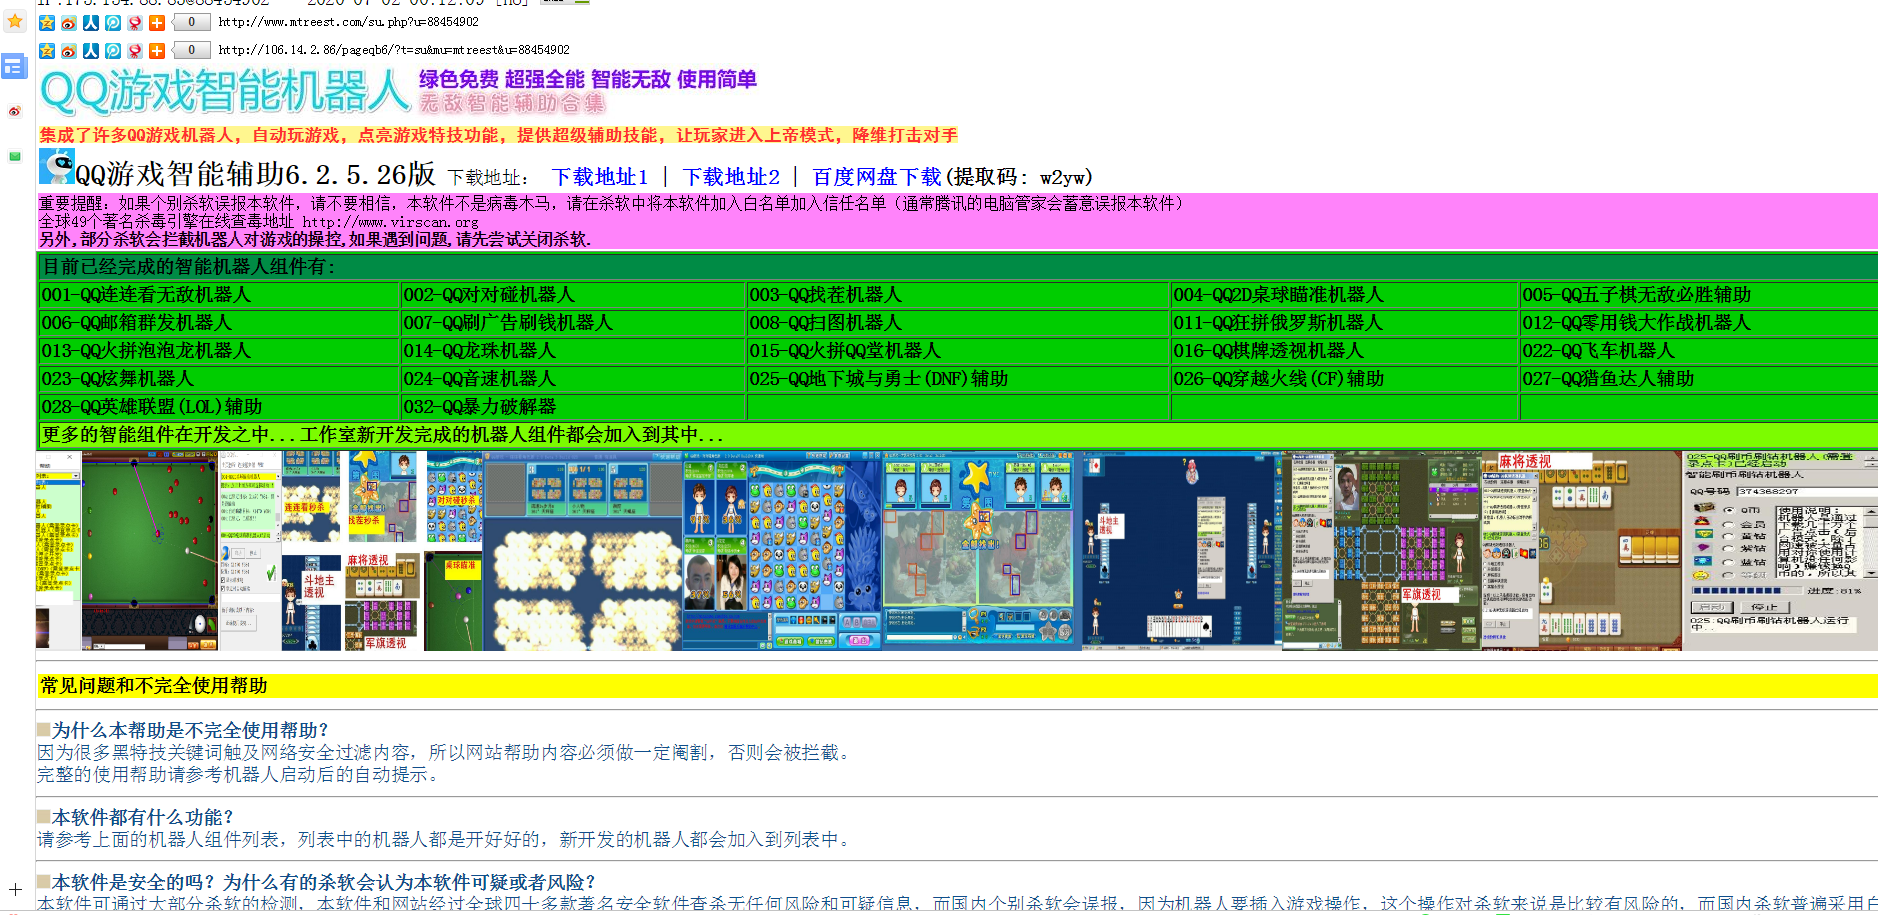The image size is (1878, 915).
Task: Share to Weibo beside the 106.14.2.86 URL
Action: pyautogui.click(x=69, y=51)
